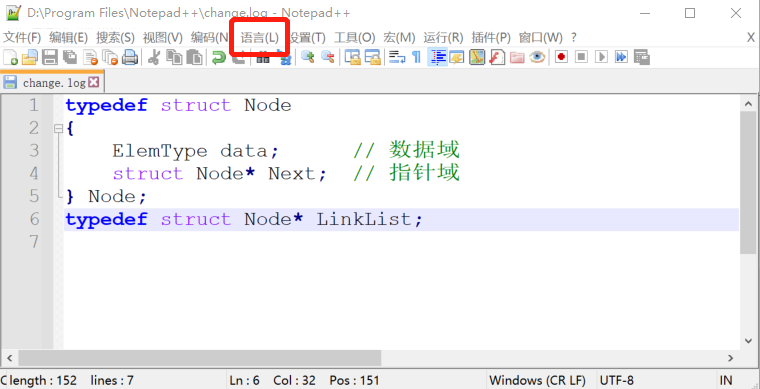Click the vertical scrollbar up arrow
Viewport: 760px width, 389px height.
748,103
